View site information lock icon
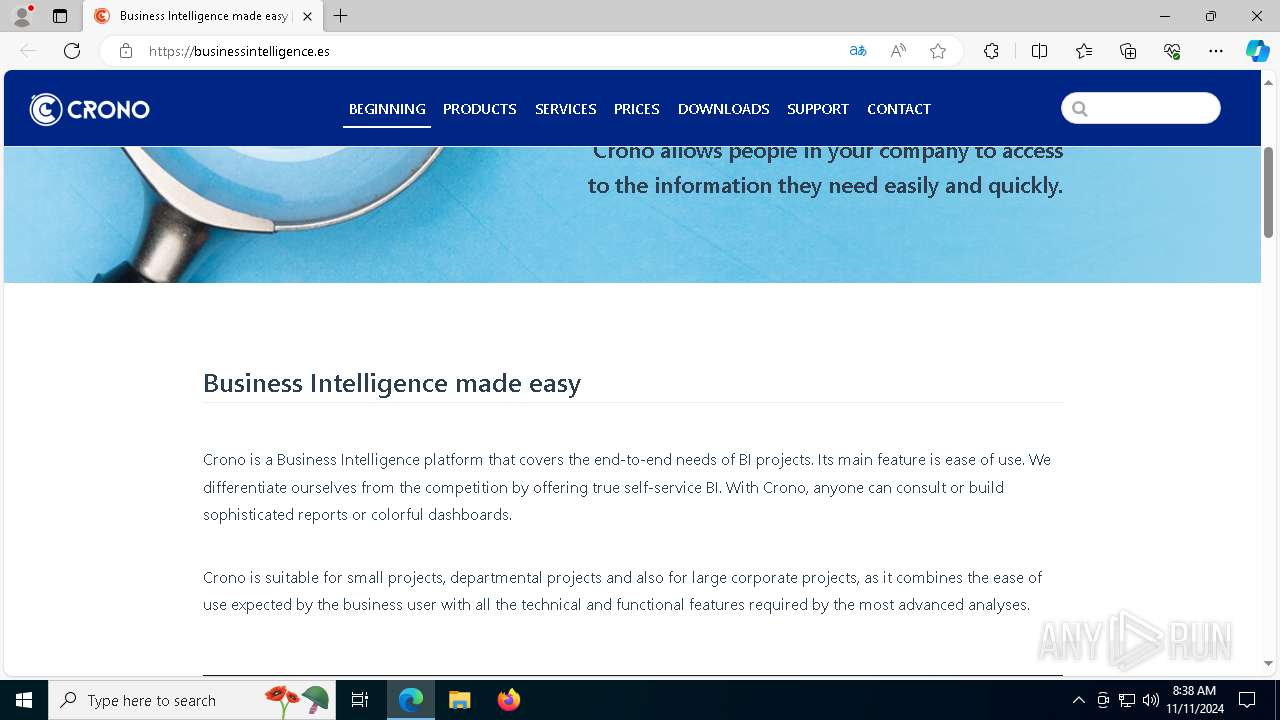The image size is (1280, 720). point(126,51)
